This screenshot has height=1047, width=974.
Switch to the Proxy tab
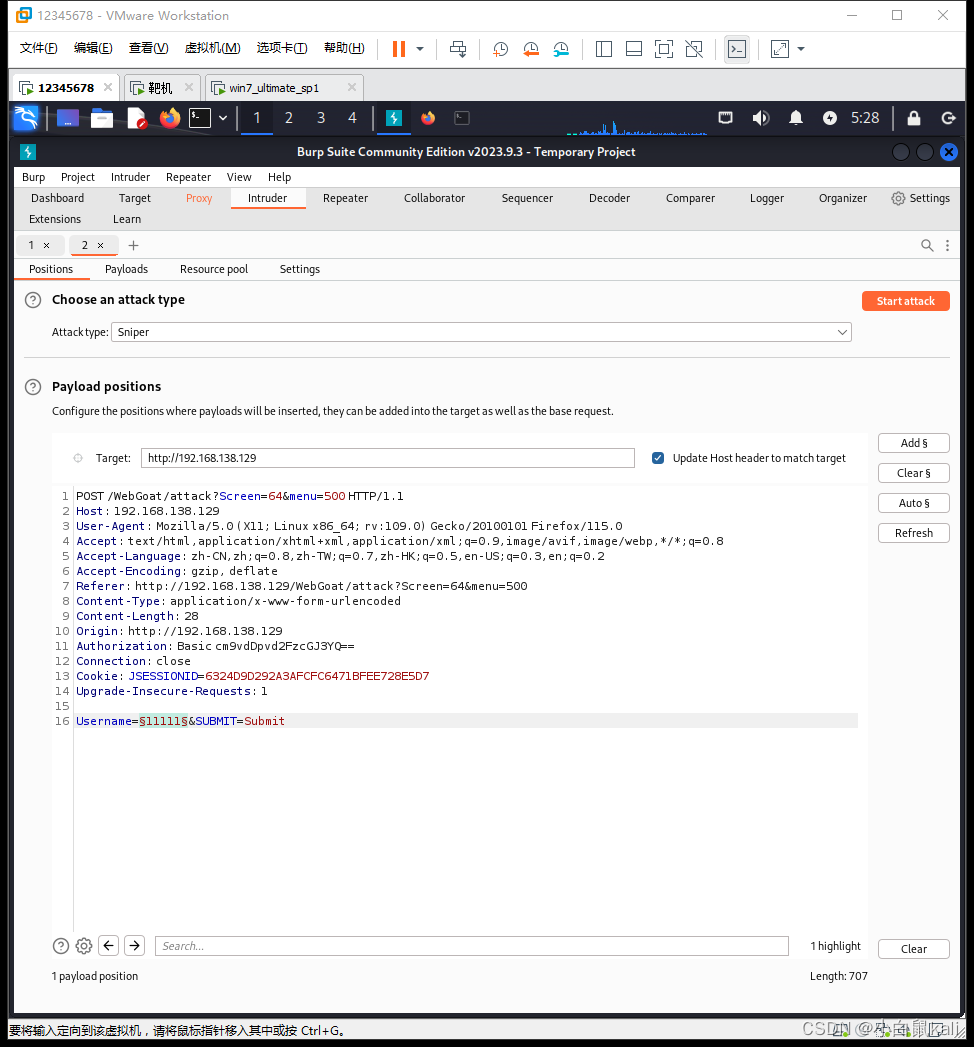199,198
